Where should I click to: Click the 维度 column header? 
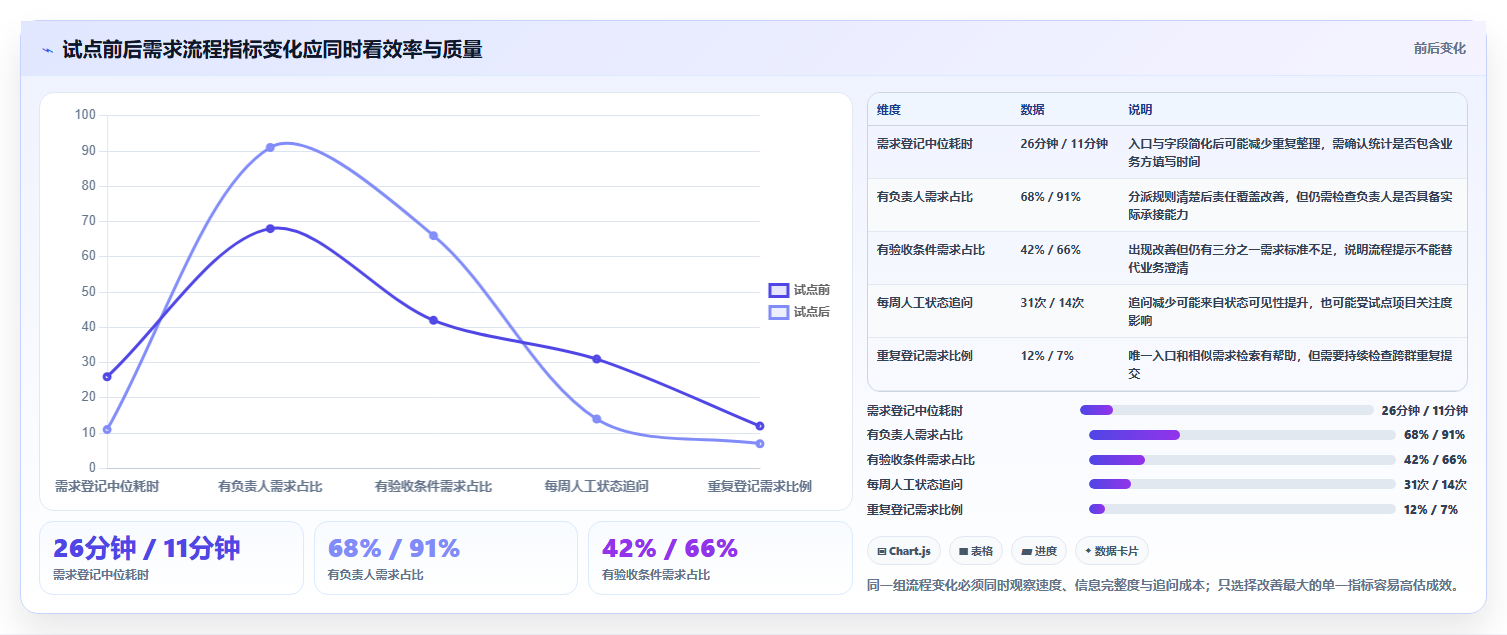tap(889, 110)
